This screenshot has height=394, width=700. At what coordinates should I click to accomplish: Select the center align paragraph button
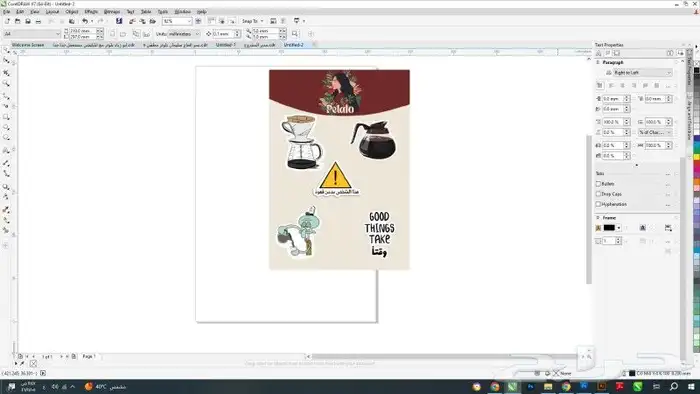point(622,85)
